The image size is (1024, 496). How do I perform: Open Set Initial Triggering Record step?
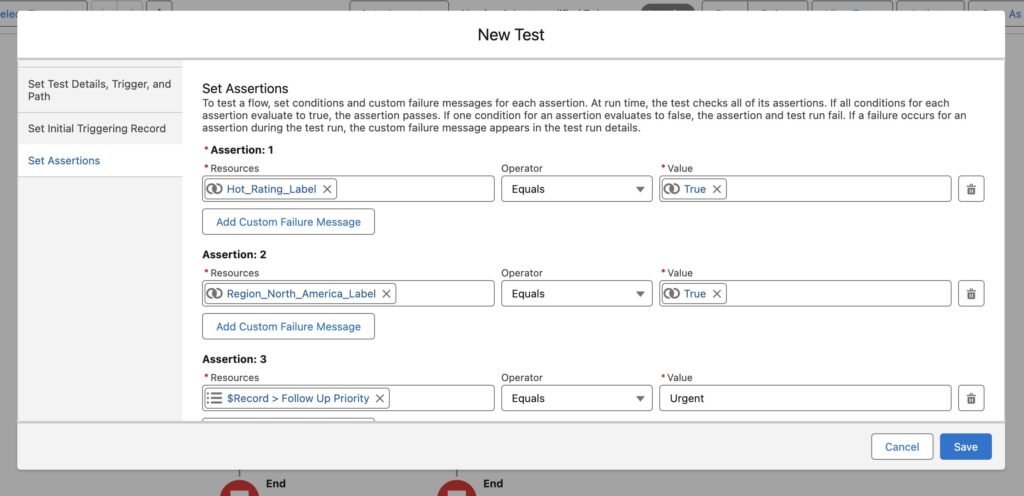[98, 128]
